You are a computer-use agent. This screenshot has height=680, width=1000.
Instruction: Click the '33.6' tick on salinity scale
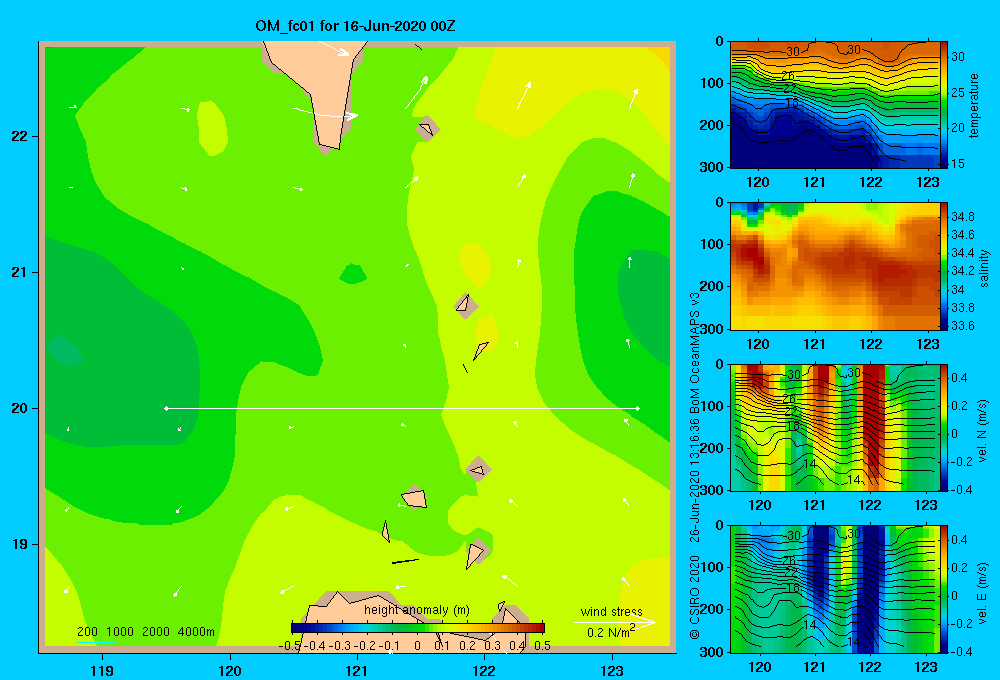(x=962, y=326)
